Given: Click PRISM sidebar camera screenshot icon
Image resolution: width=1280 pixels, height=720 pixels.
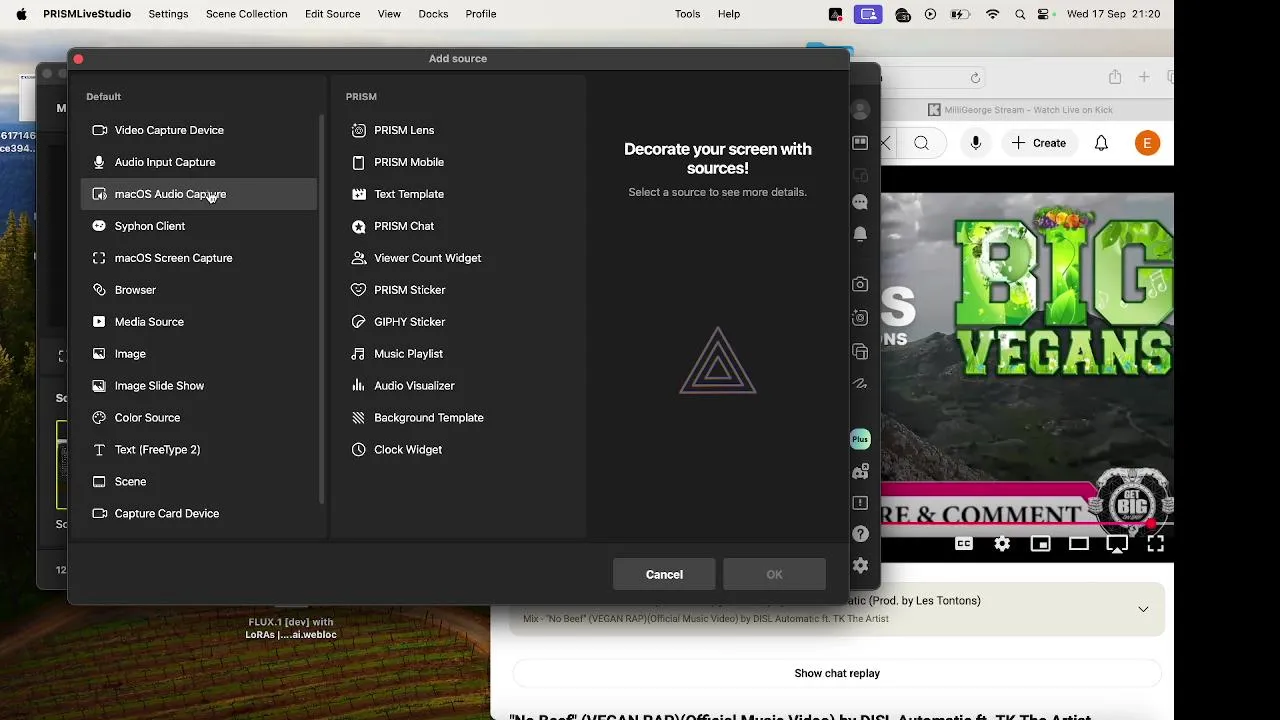Looking at the screenshot, I should (x=860, y=285).
